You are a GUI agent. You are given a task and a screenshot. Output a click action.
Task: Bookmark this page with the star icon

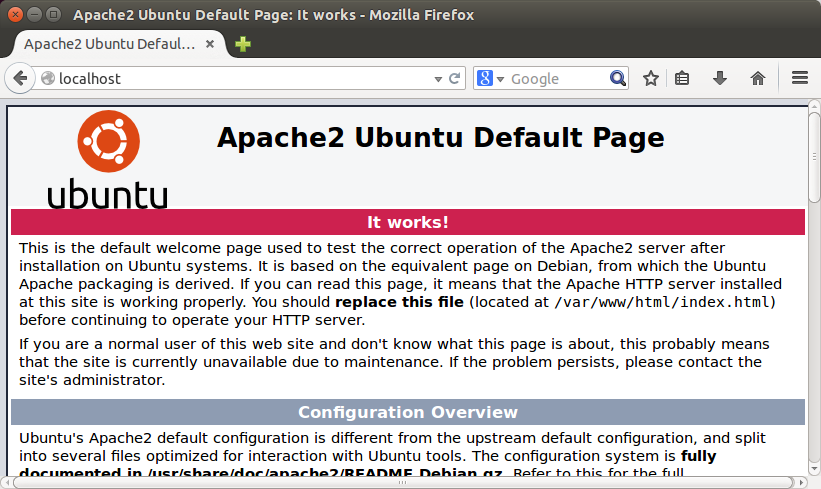pos(650,79)
